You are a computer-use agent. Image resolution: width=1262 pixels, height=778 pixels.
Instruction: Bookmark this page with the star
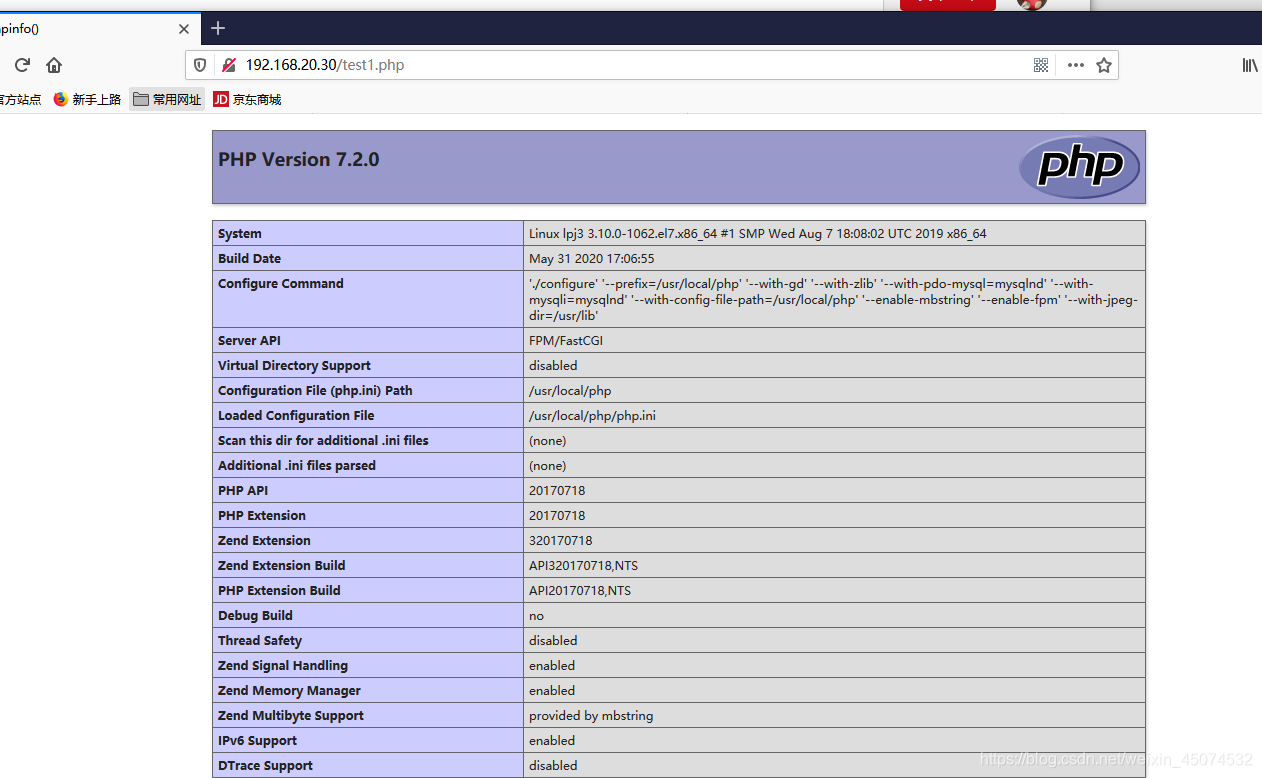[1104, 65]
